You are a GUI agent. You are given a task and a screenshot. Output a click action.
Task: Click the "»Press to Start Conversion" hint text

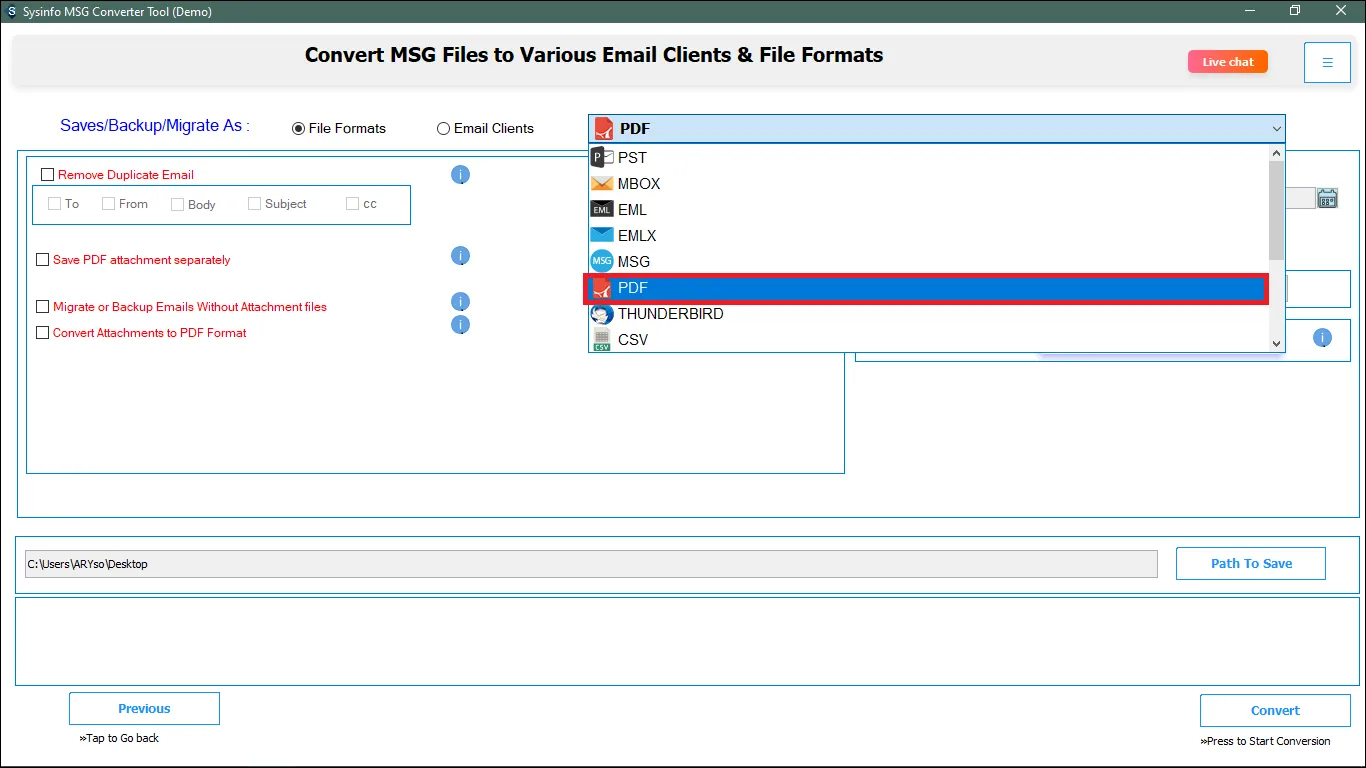[1265, 741]
